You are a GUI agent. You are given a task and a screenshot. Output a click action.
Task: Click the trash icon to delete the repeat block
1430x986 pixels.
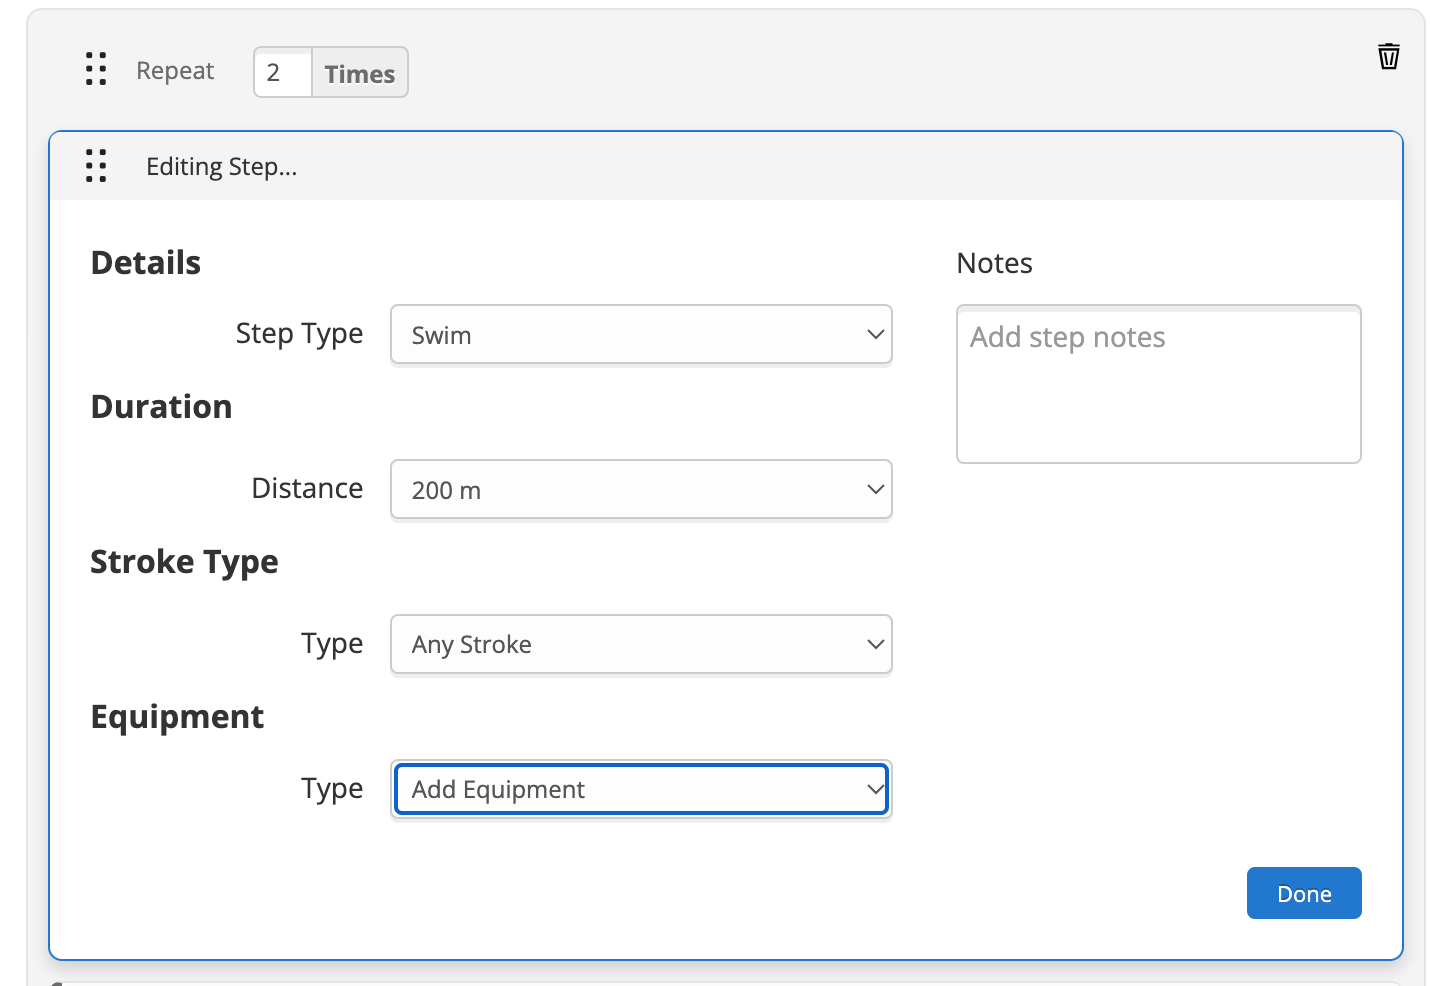1388,56
